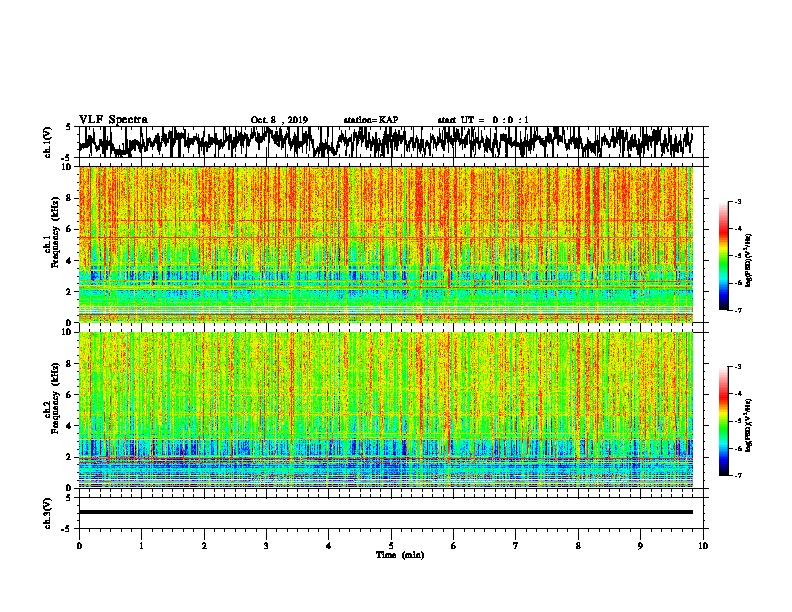Click the "Time (min)" axis label
The width and height of the screenshot is (792, 612).
(x=400, y=555)
